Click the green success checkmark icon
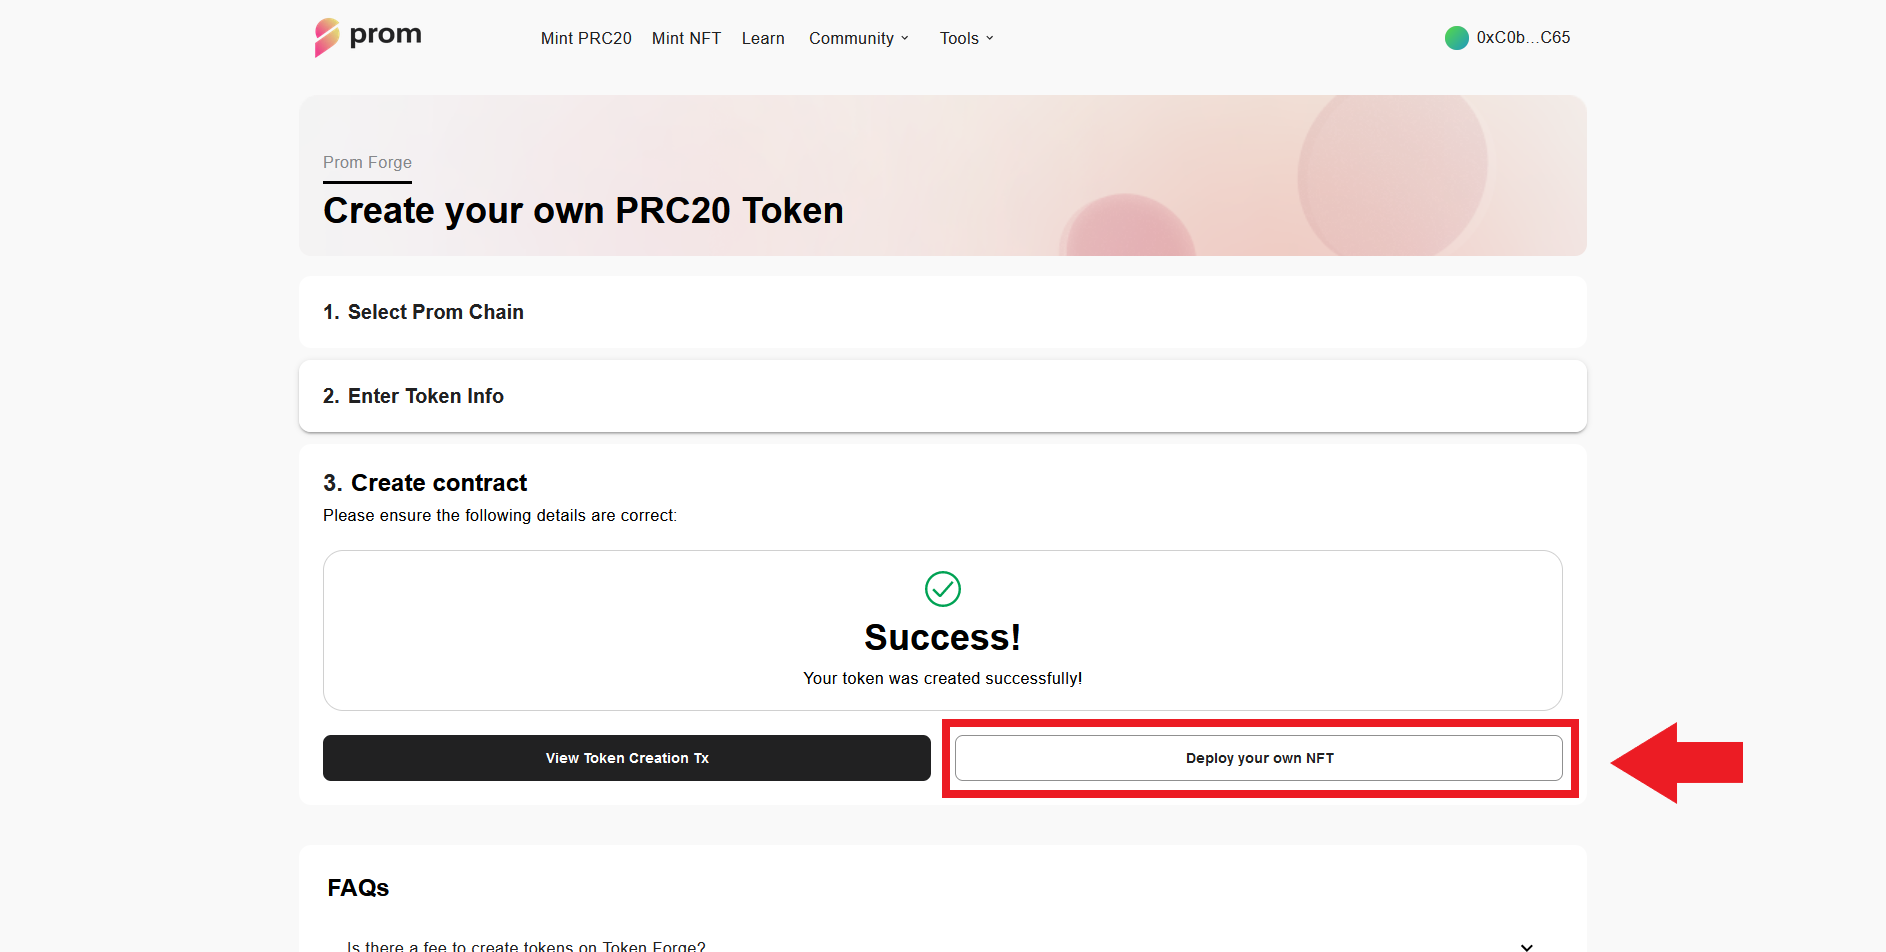Screen dimensions: 1886x952 (942, 589)
